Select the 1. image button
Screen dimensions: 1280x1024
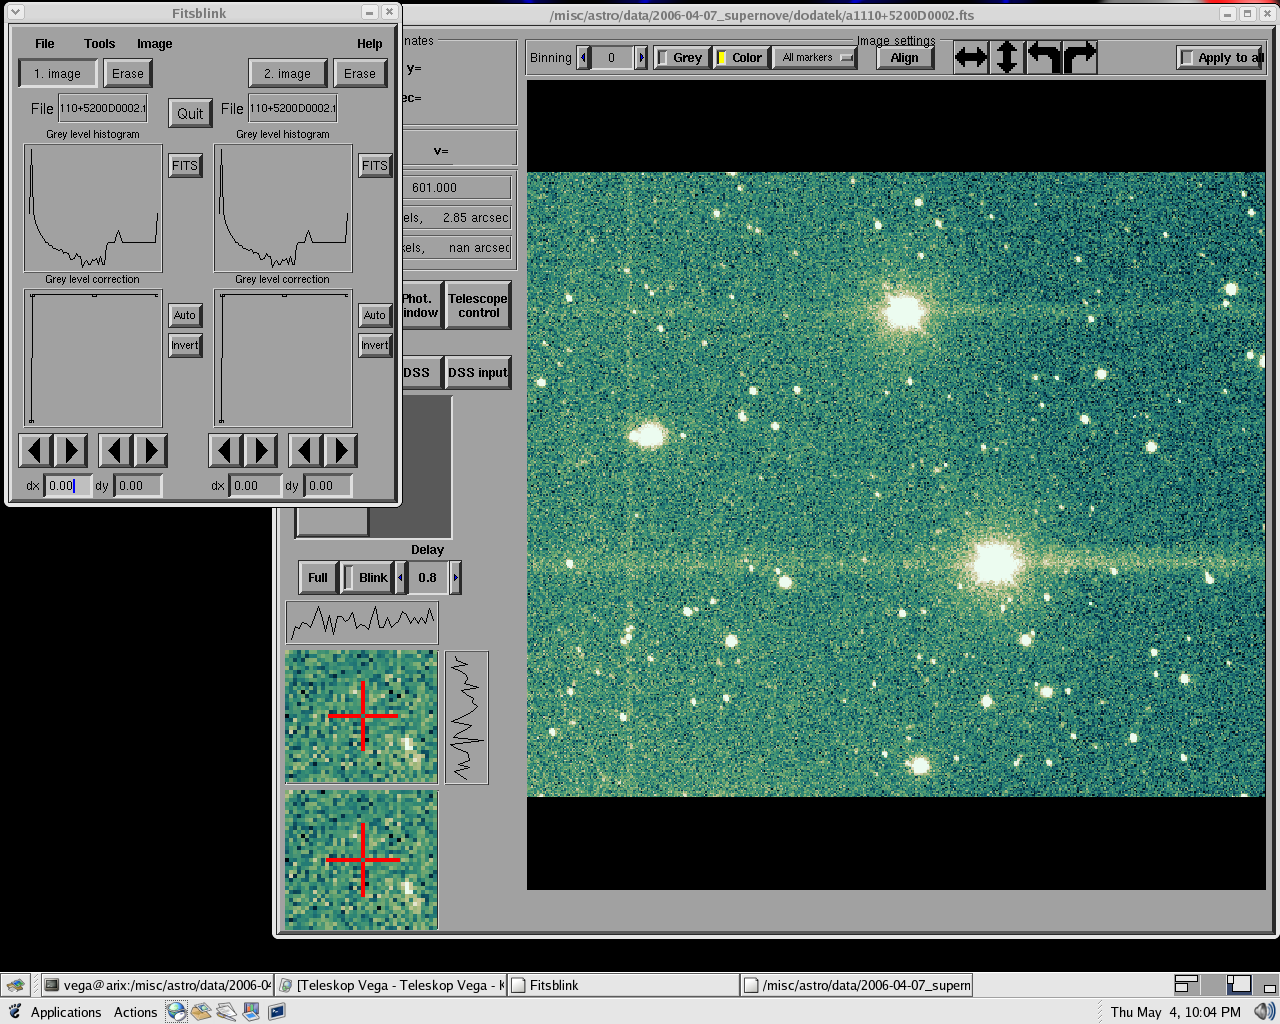point(57,74)
